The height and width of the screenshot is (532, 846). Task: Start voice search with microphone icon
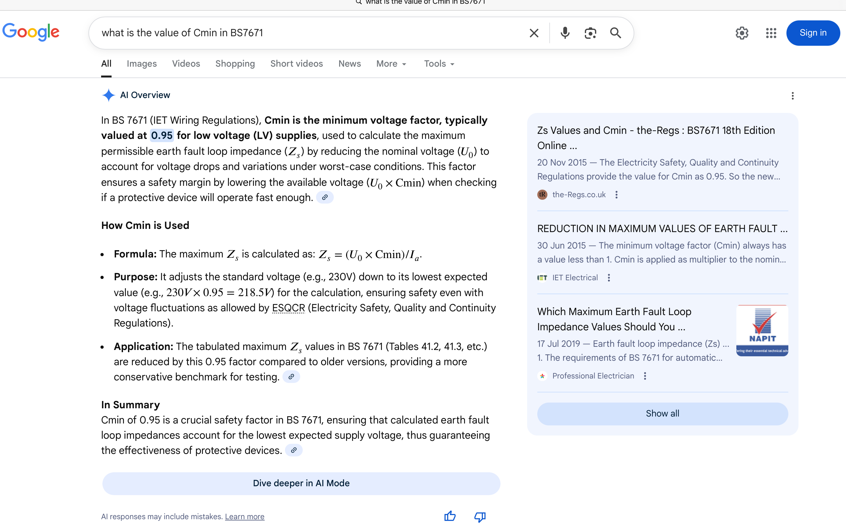click(565, 33)
